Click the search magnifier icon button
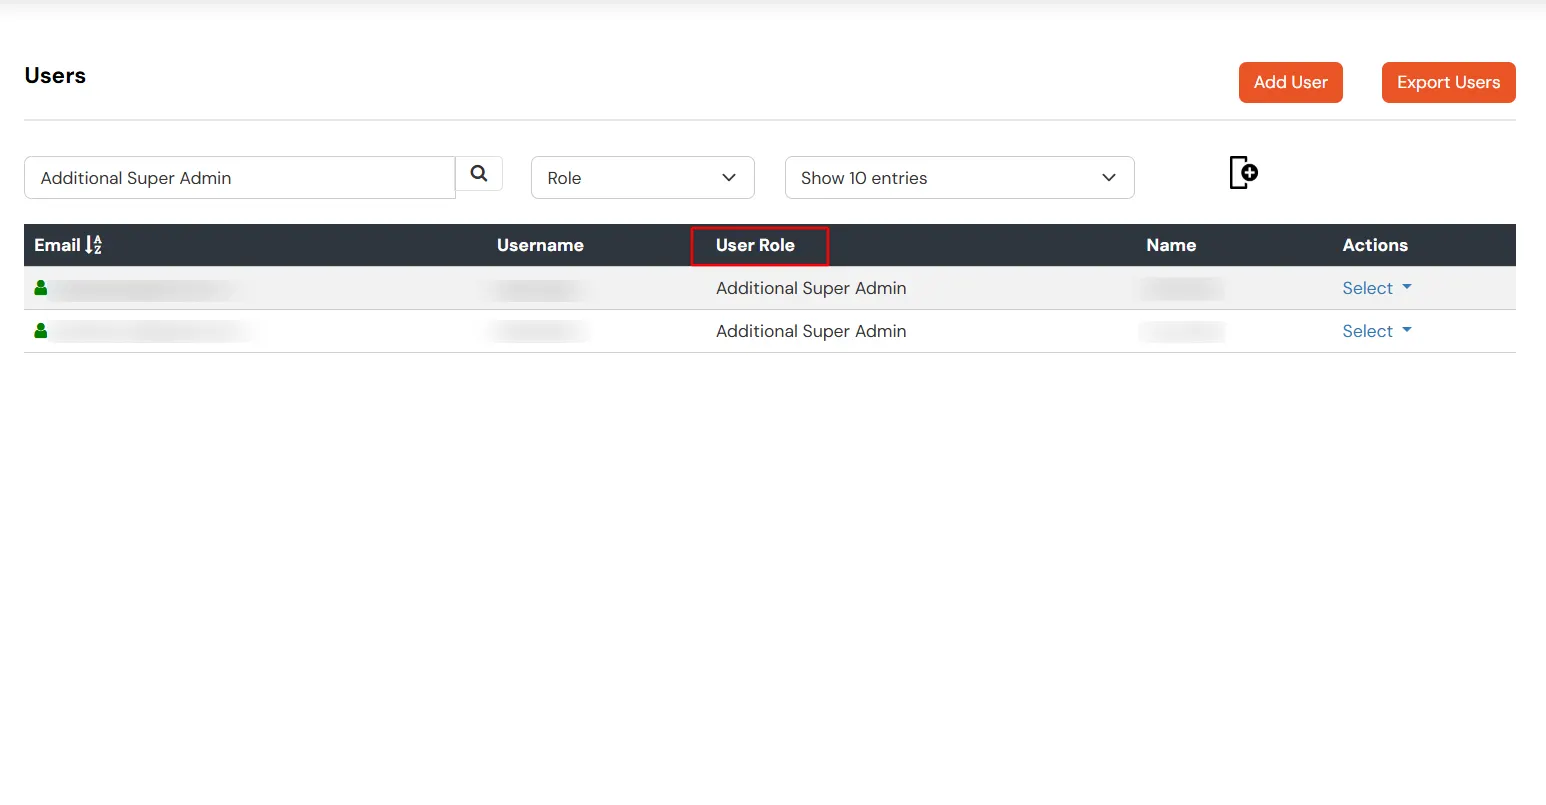The image size is (1546, 805). (479, 174)
